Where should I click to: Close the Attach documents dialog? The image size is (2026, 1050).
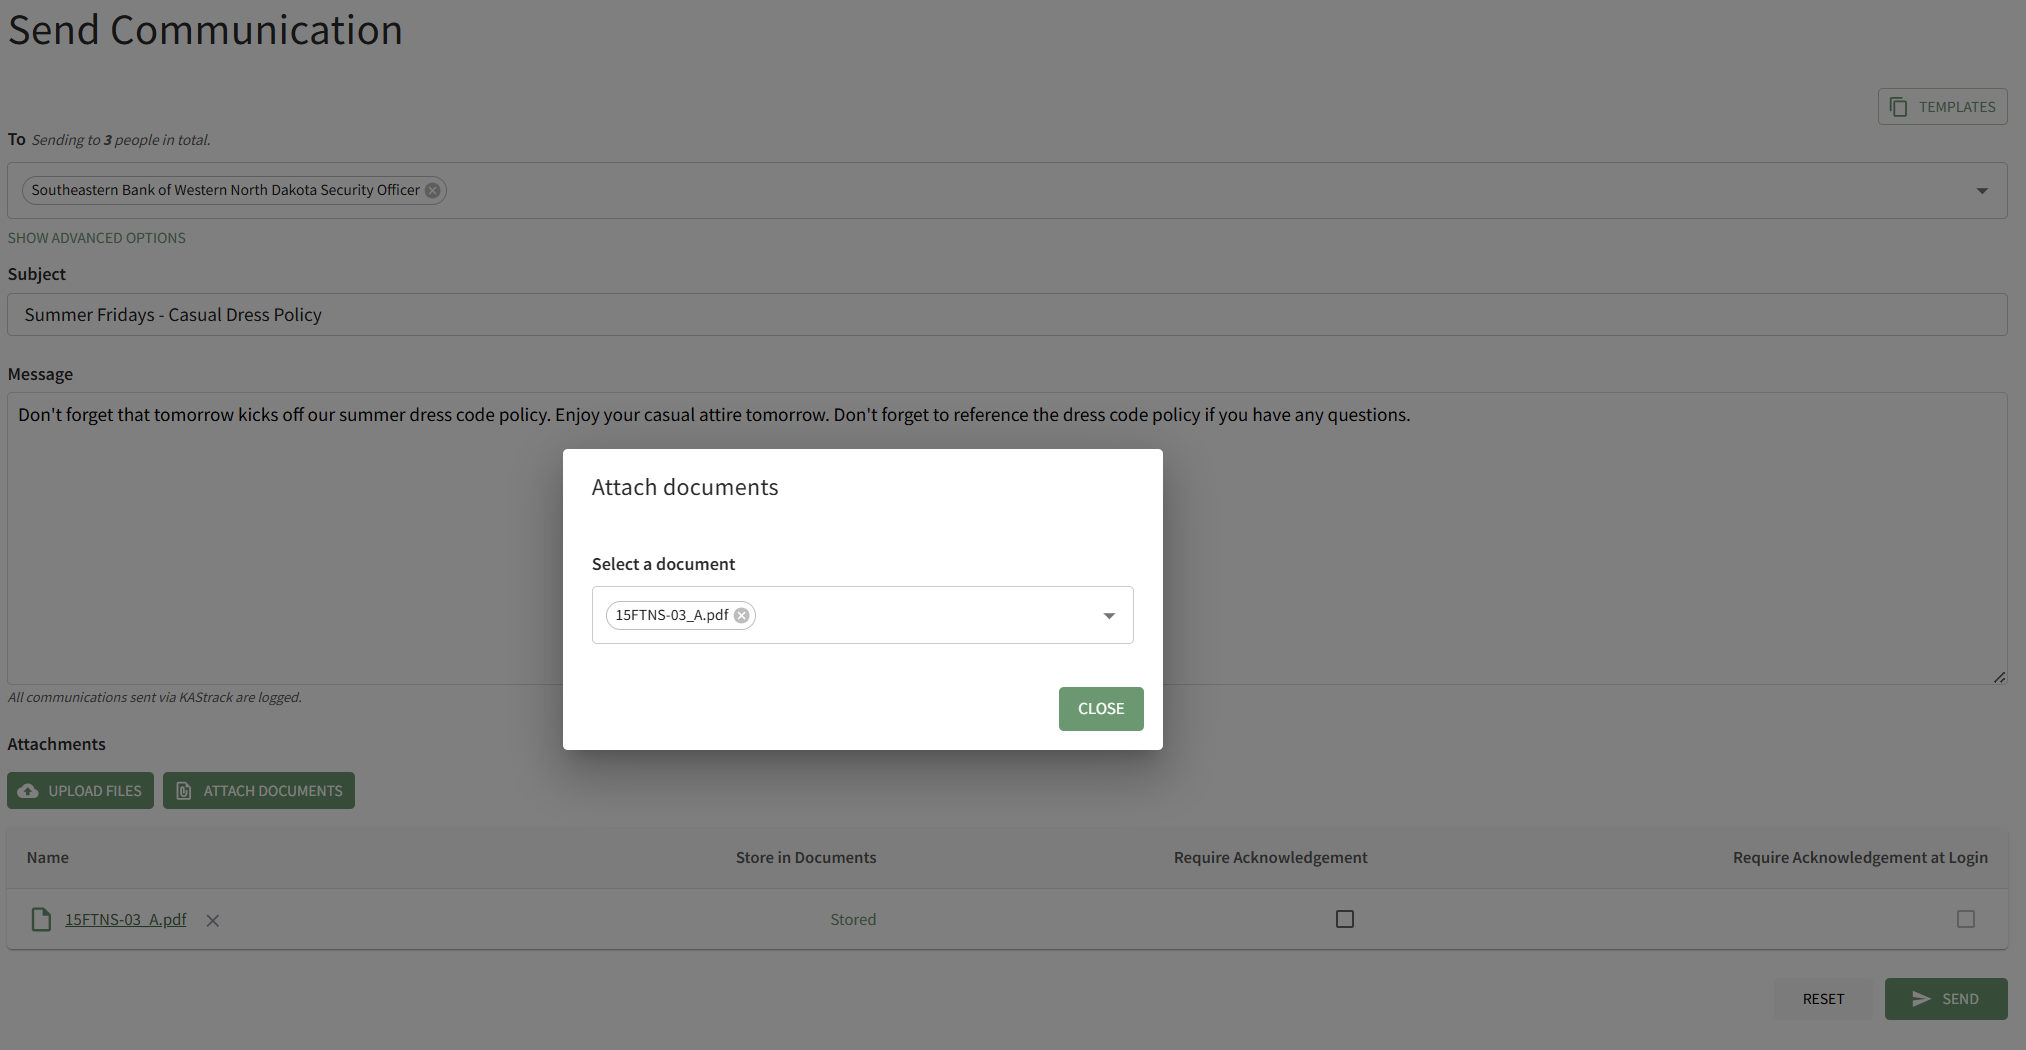tap(1101, 709)
